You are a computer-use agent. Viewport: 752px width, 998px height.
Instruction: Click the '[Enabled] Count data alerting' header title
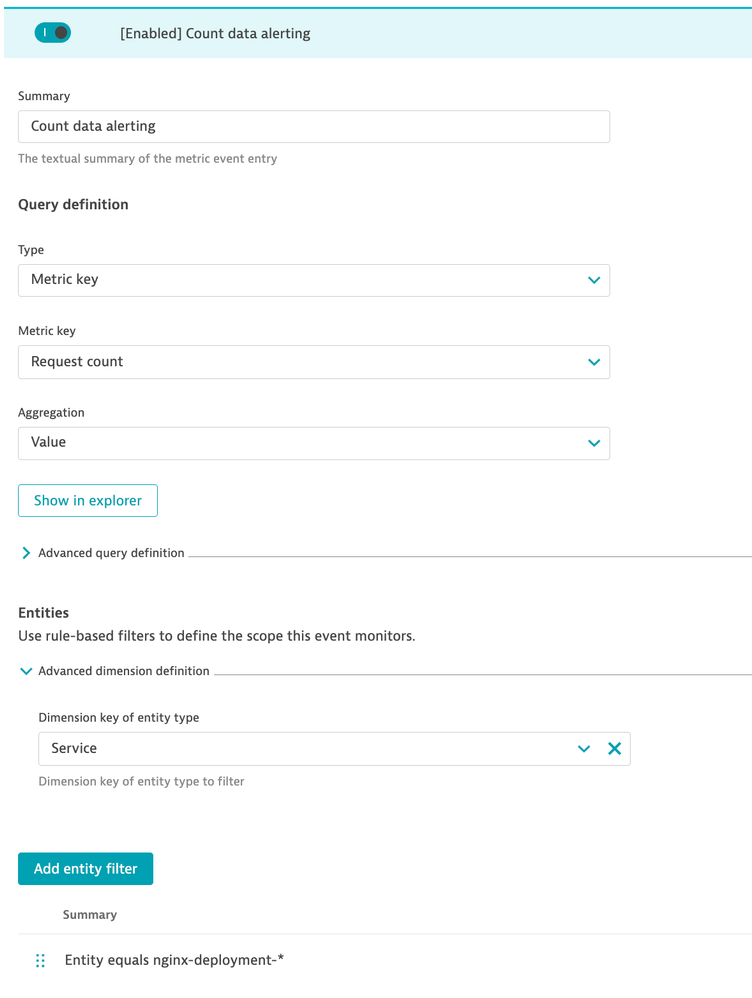tap(215, 33)
